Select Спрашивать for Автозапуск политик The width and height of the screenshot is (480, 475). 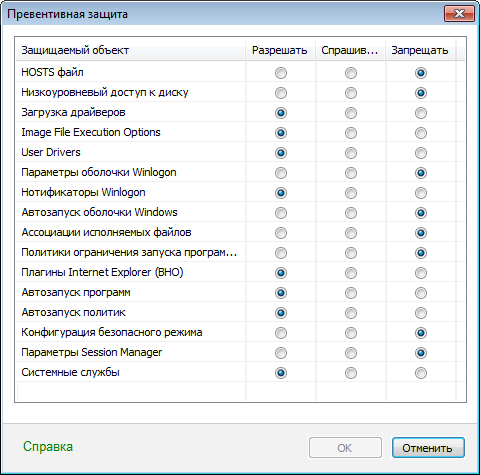[x=351, y=313]
